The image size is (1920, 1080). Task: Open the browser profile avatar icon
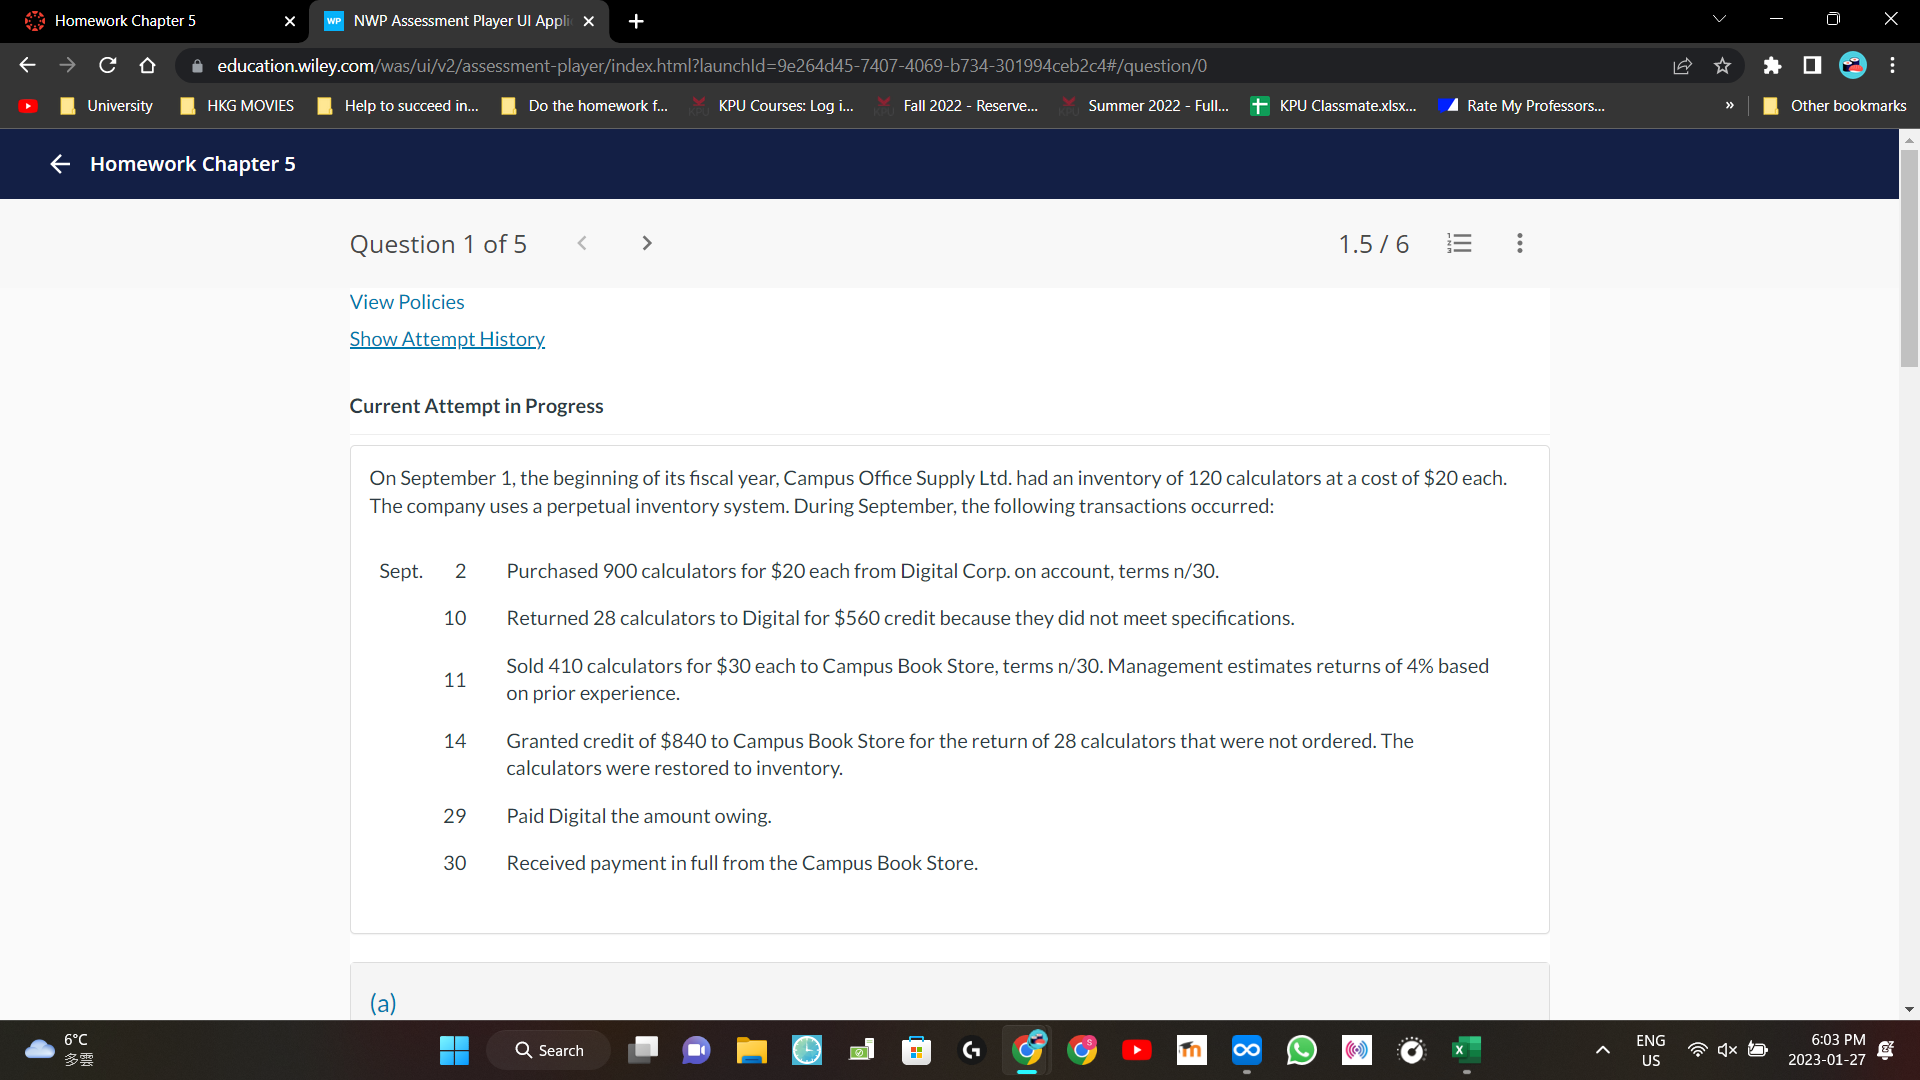pos(1852,65)
